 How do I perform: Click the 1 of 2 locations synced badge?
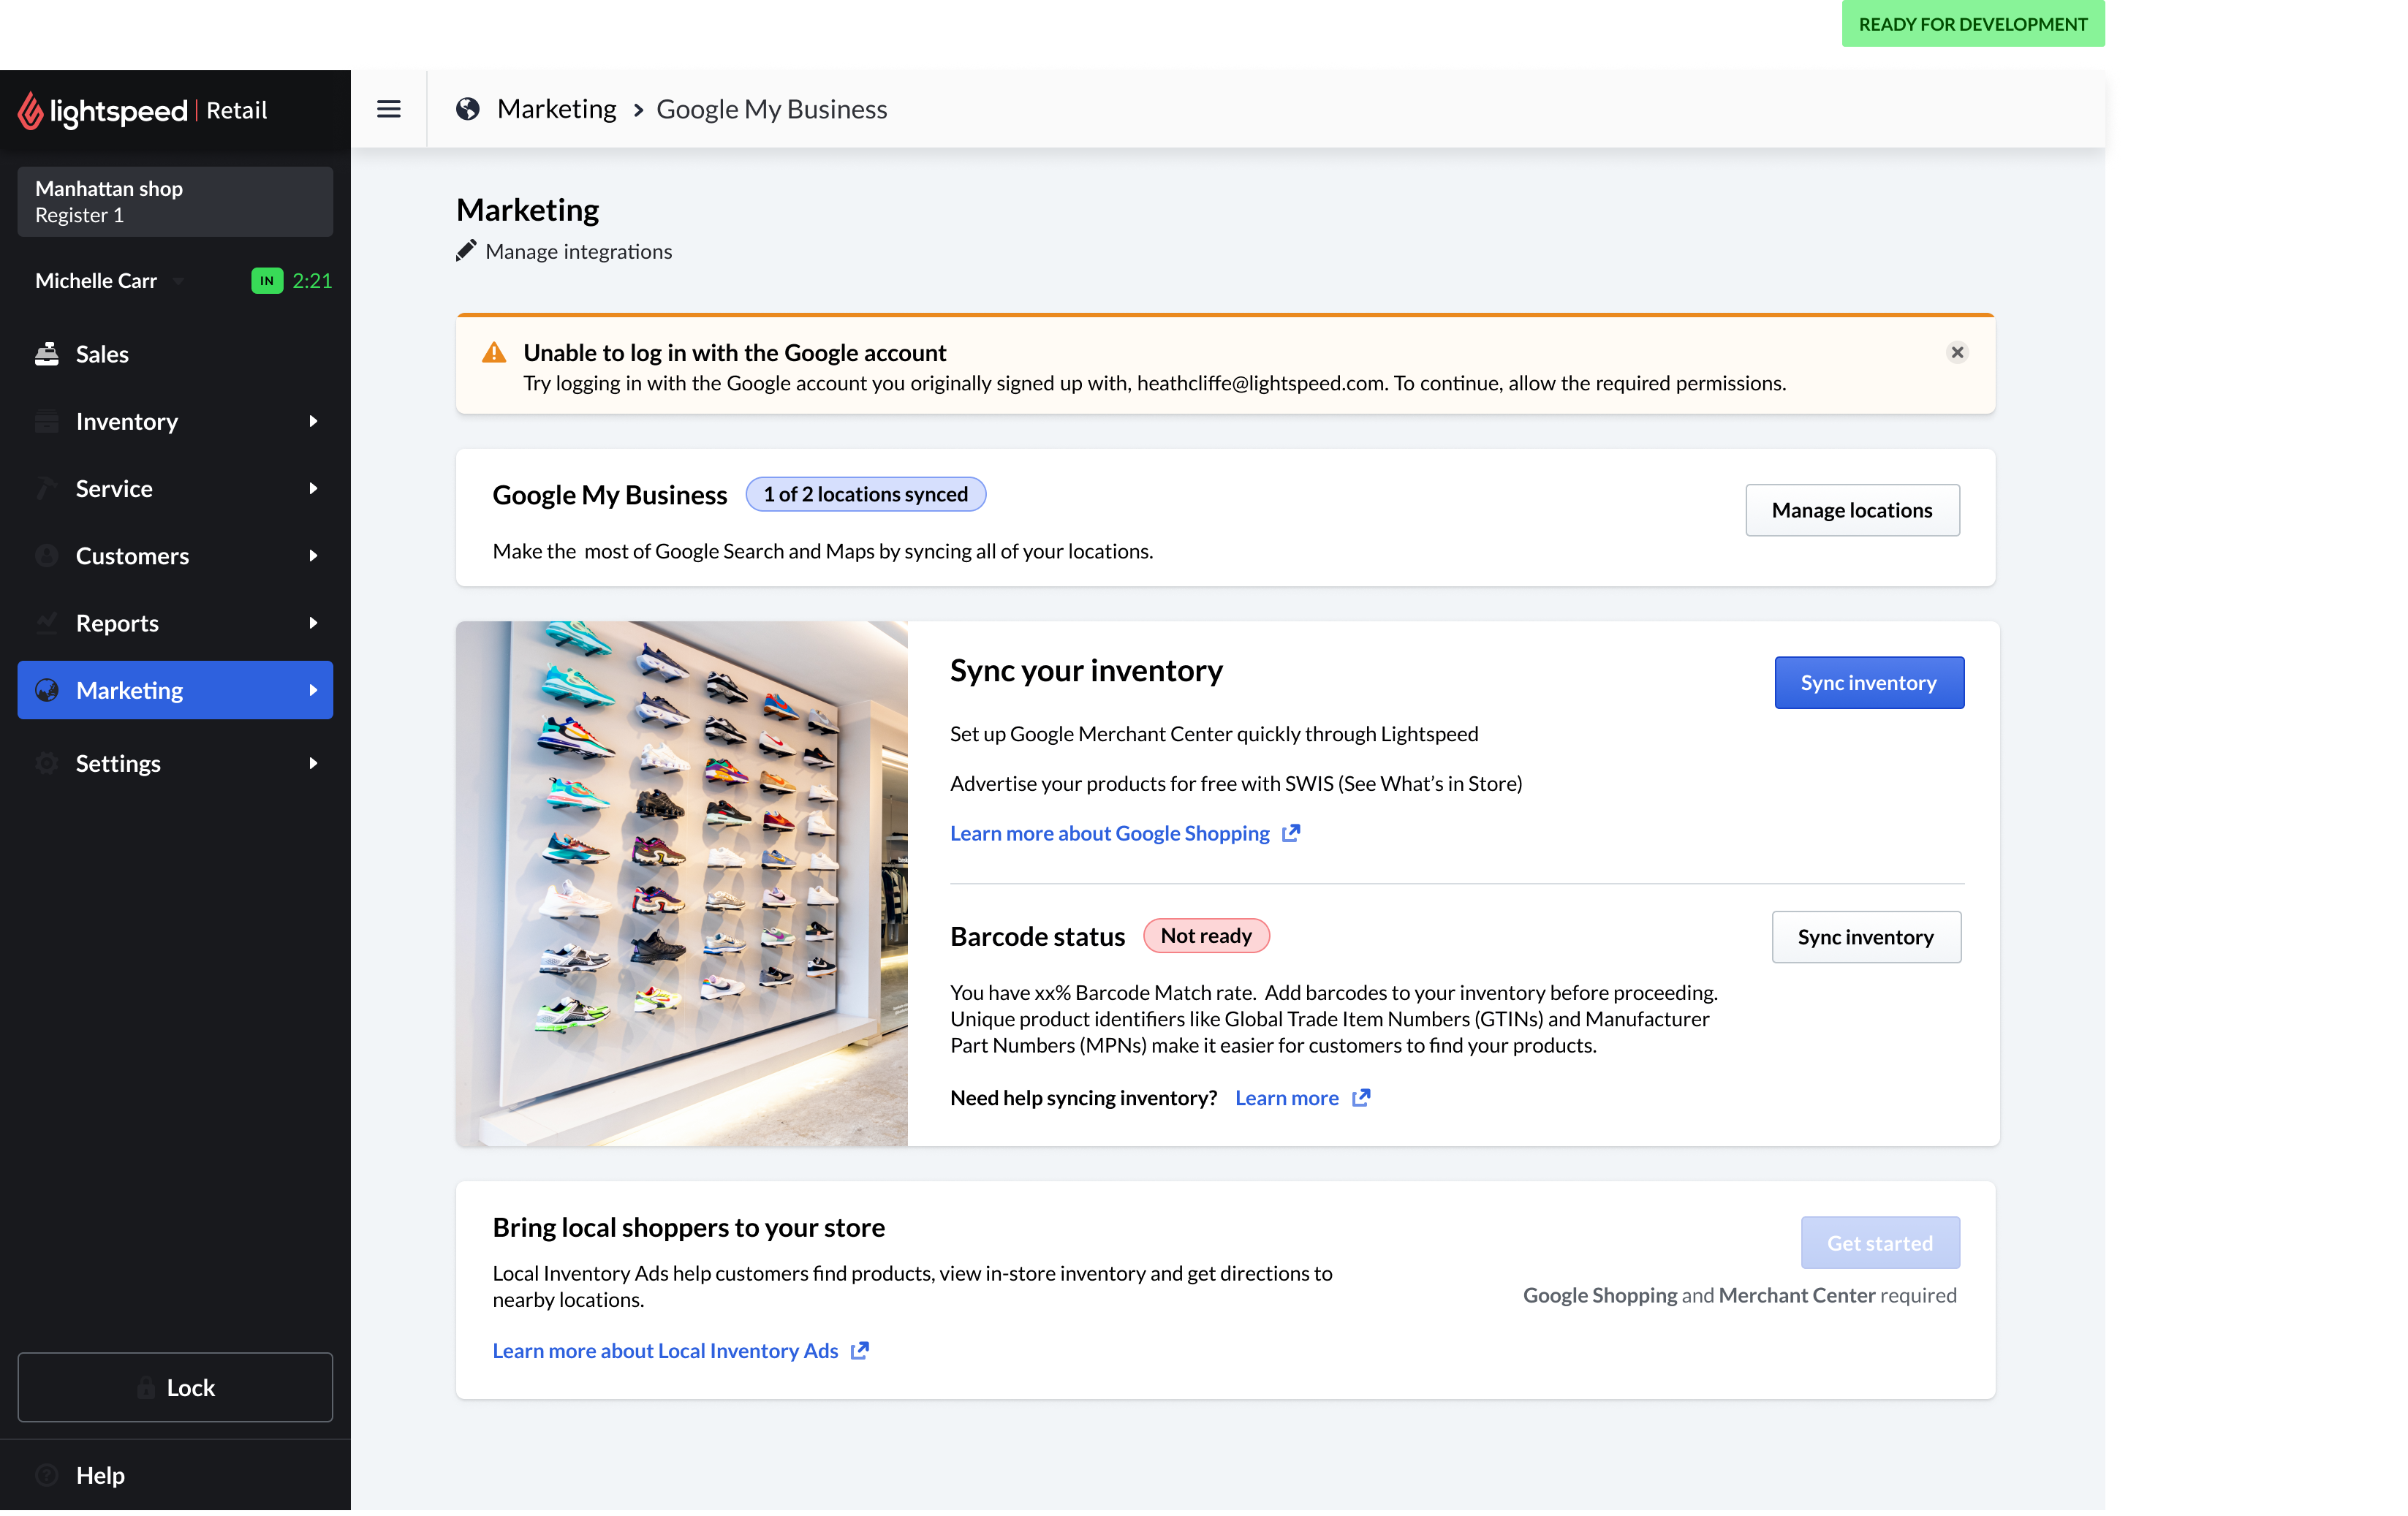(866, 494)
